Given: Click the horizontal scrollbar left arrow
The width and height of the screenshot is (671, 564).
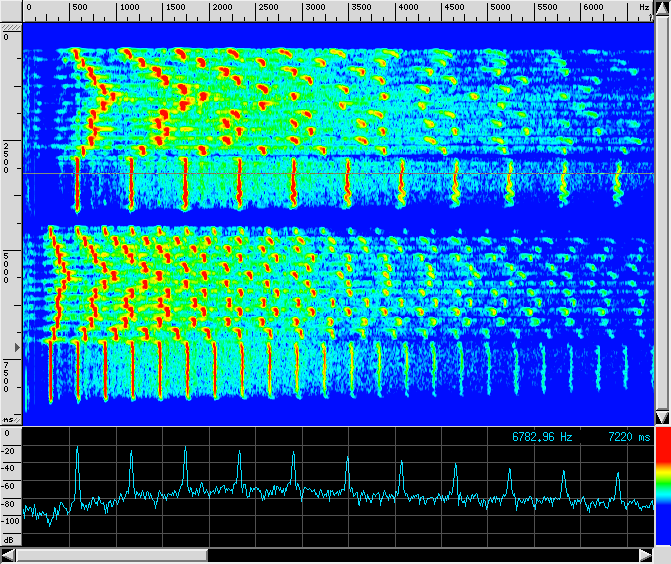Looking at the screenshot, I should click(x=9, y=555).
